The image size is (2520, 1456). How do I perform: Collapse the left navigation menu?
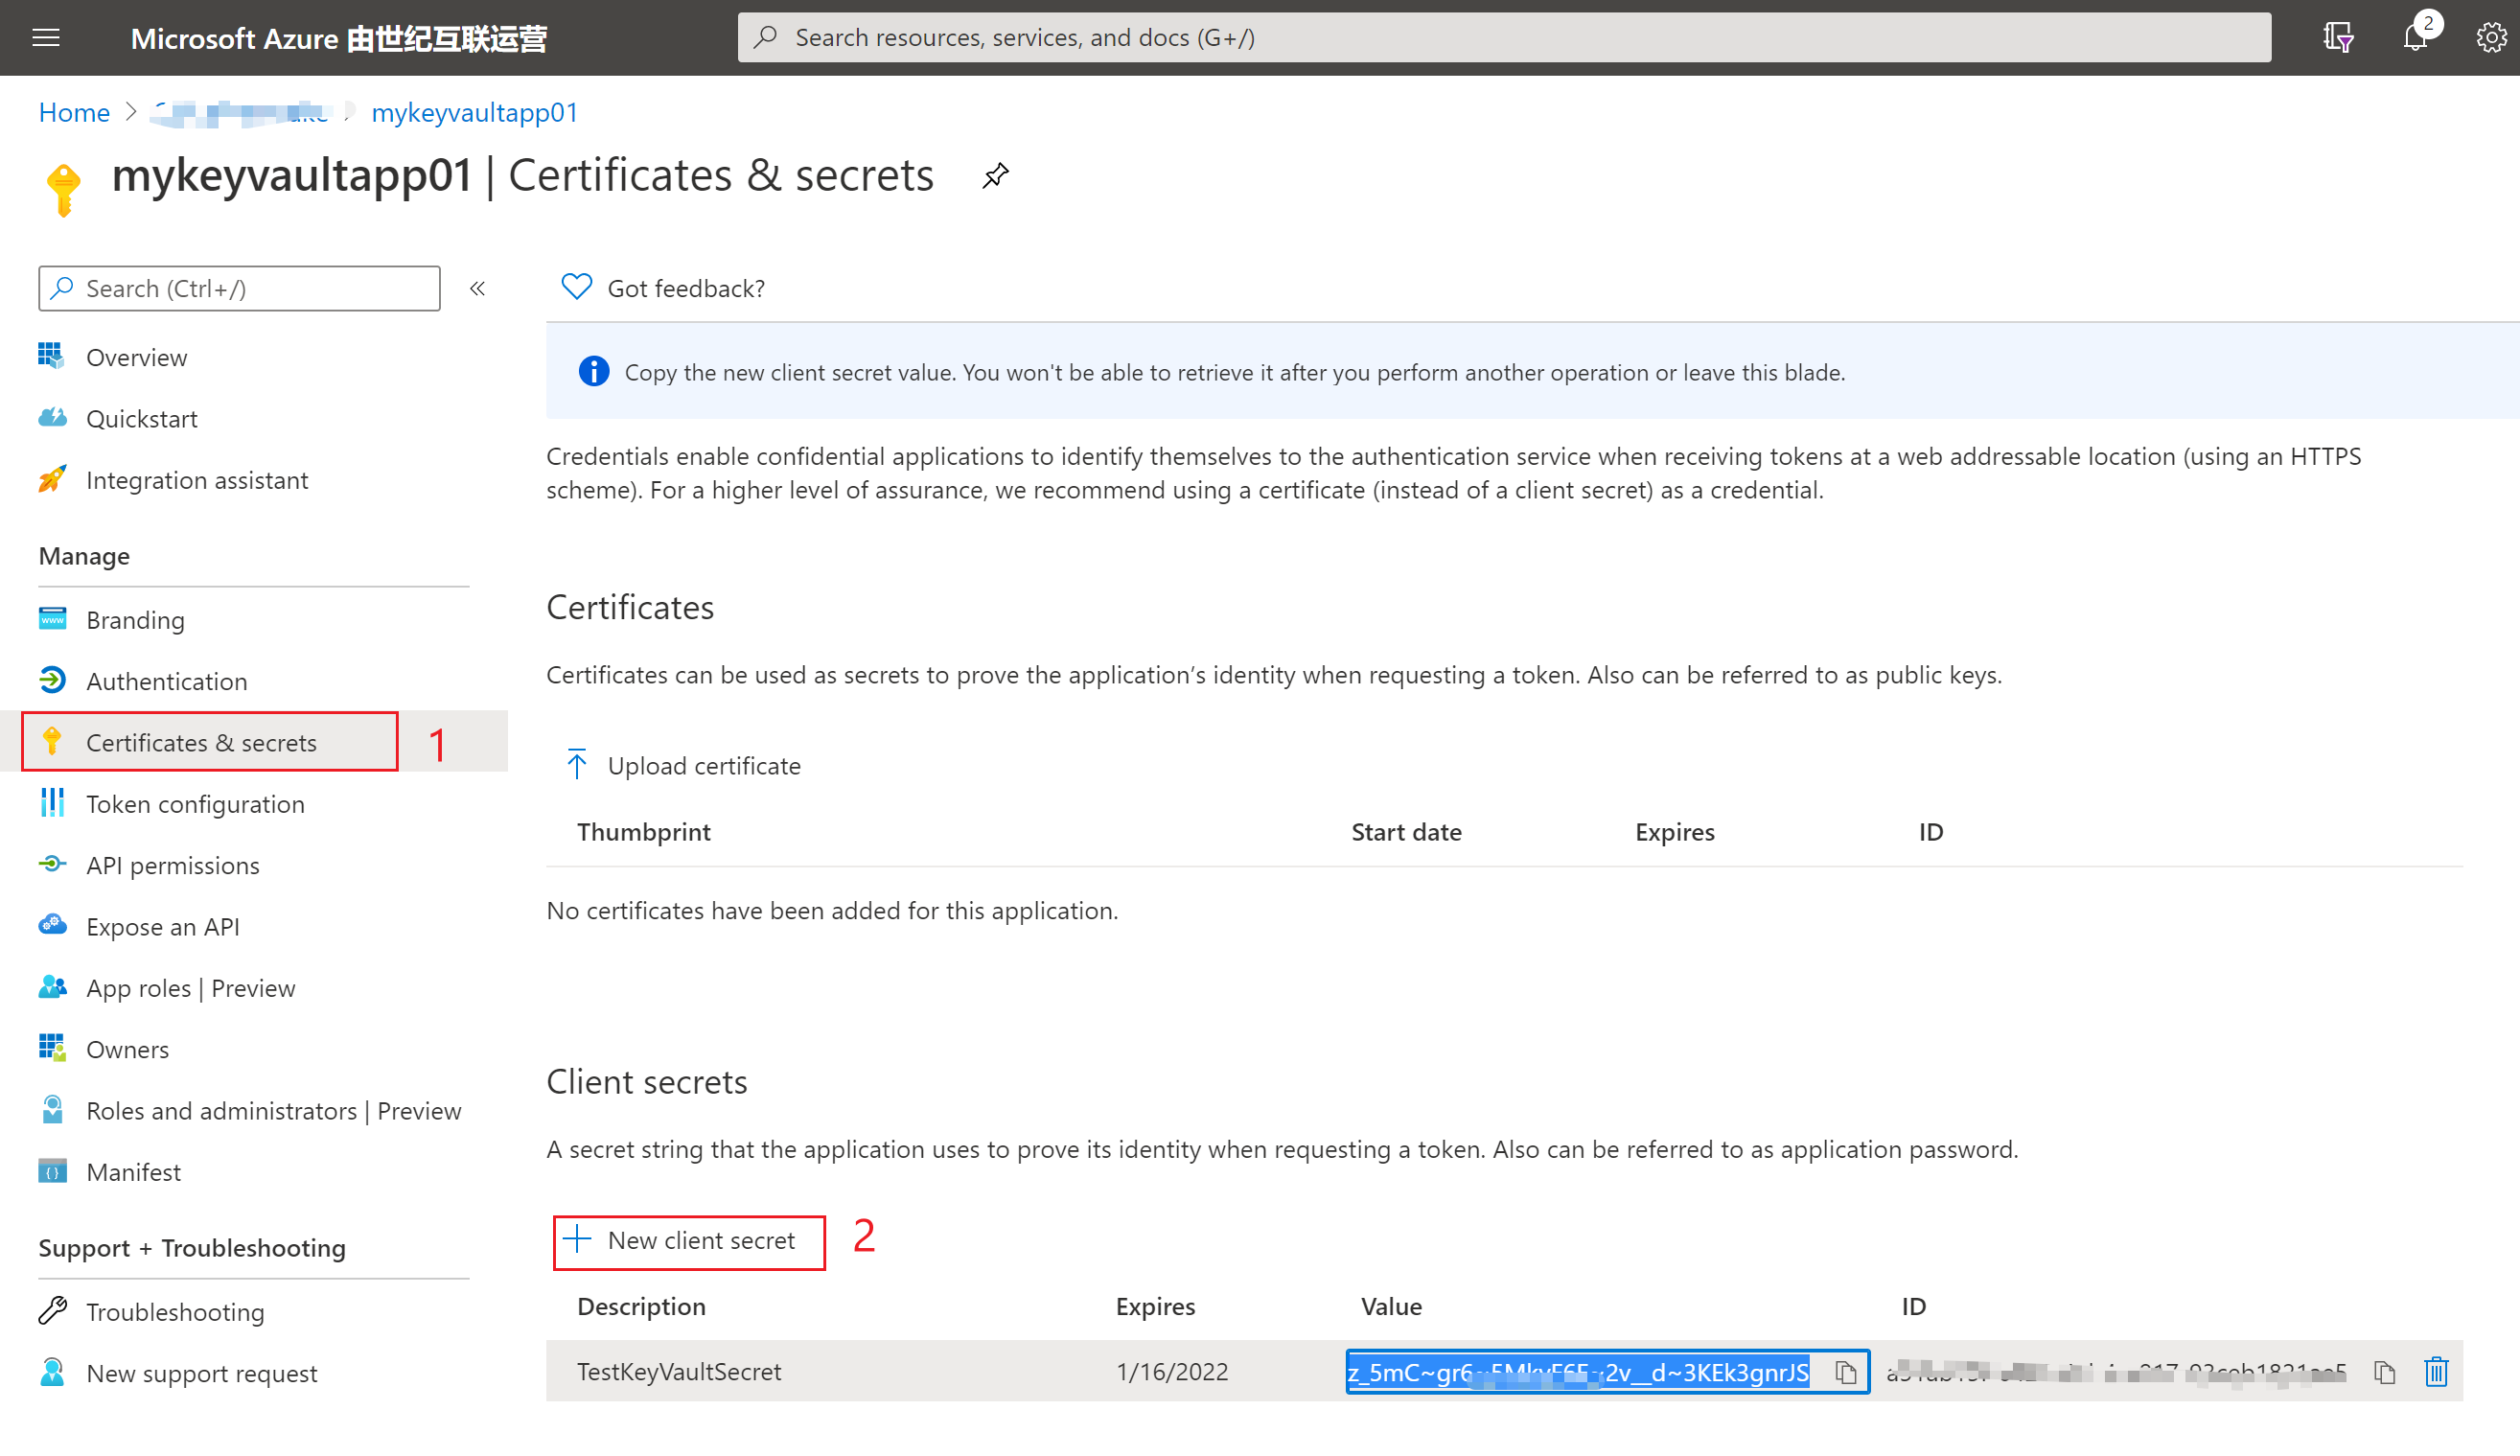coord(478,289)
